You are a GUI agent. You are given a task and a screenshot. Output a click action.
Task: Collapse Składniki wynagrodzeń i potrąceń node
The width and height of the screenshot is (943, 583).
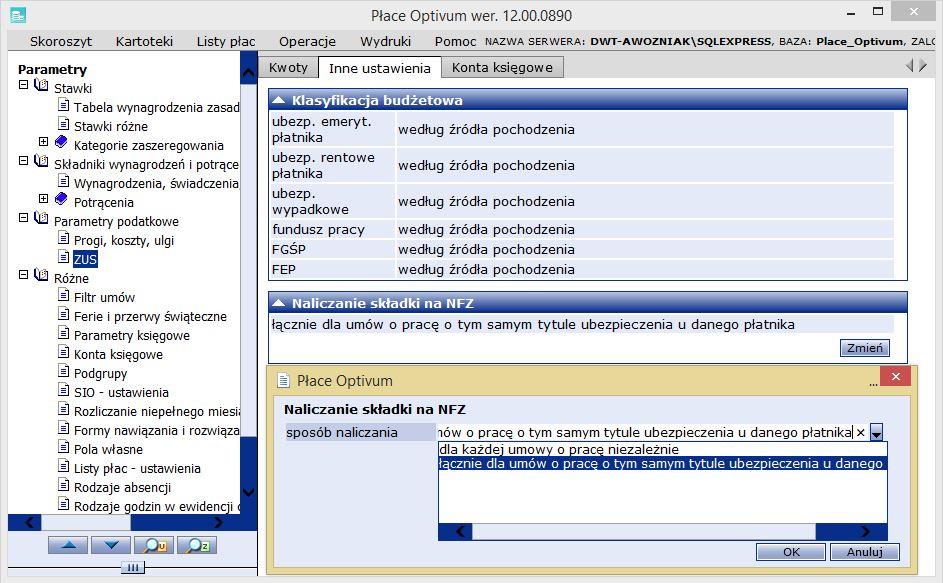[x=23, y=161]
